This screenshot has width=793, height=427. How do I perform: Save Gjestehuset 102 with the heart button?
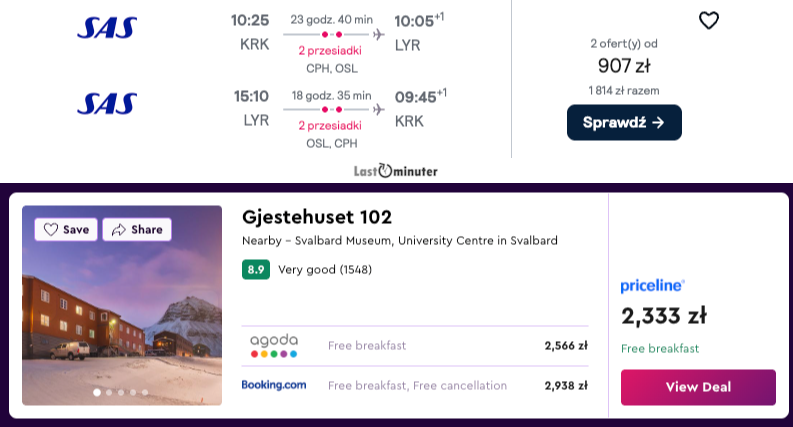(66, 230)
